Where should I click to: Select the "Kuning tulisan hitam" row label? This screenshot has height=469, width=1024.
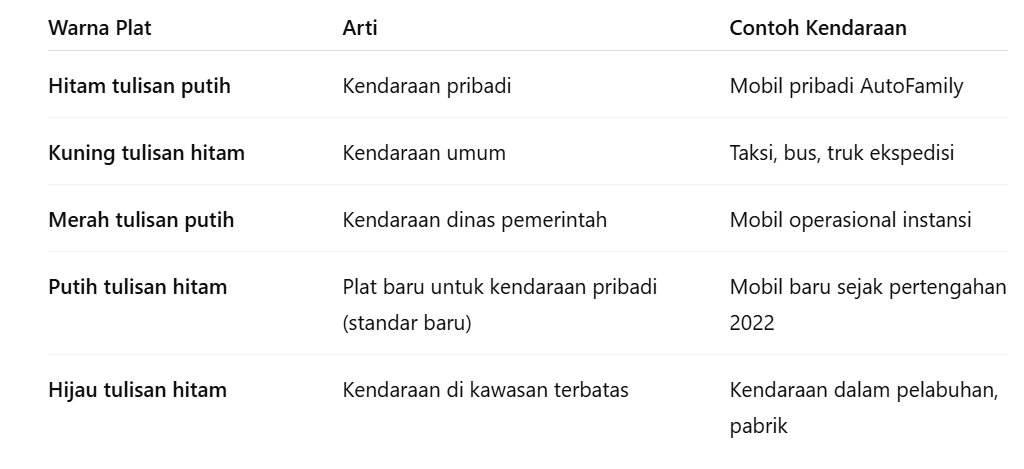pyautogui.click(x=146, y=153)
